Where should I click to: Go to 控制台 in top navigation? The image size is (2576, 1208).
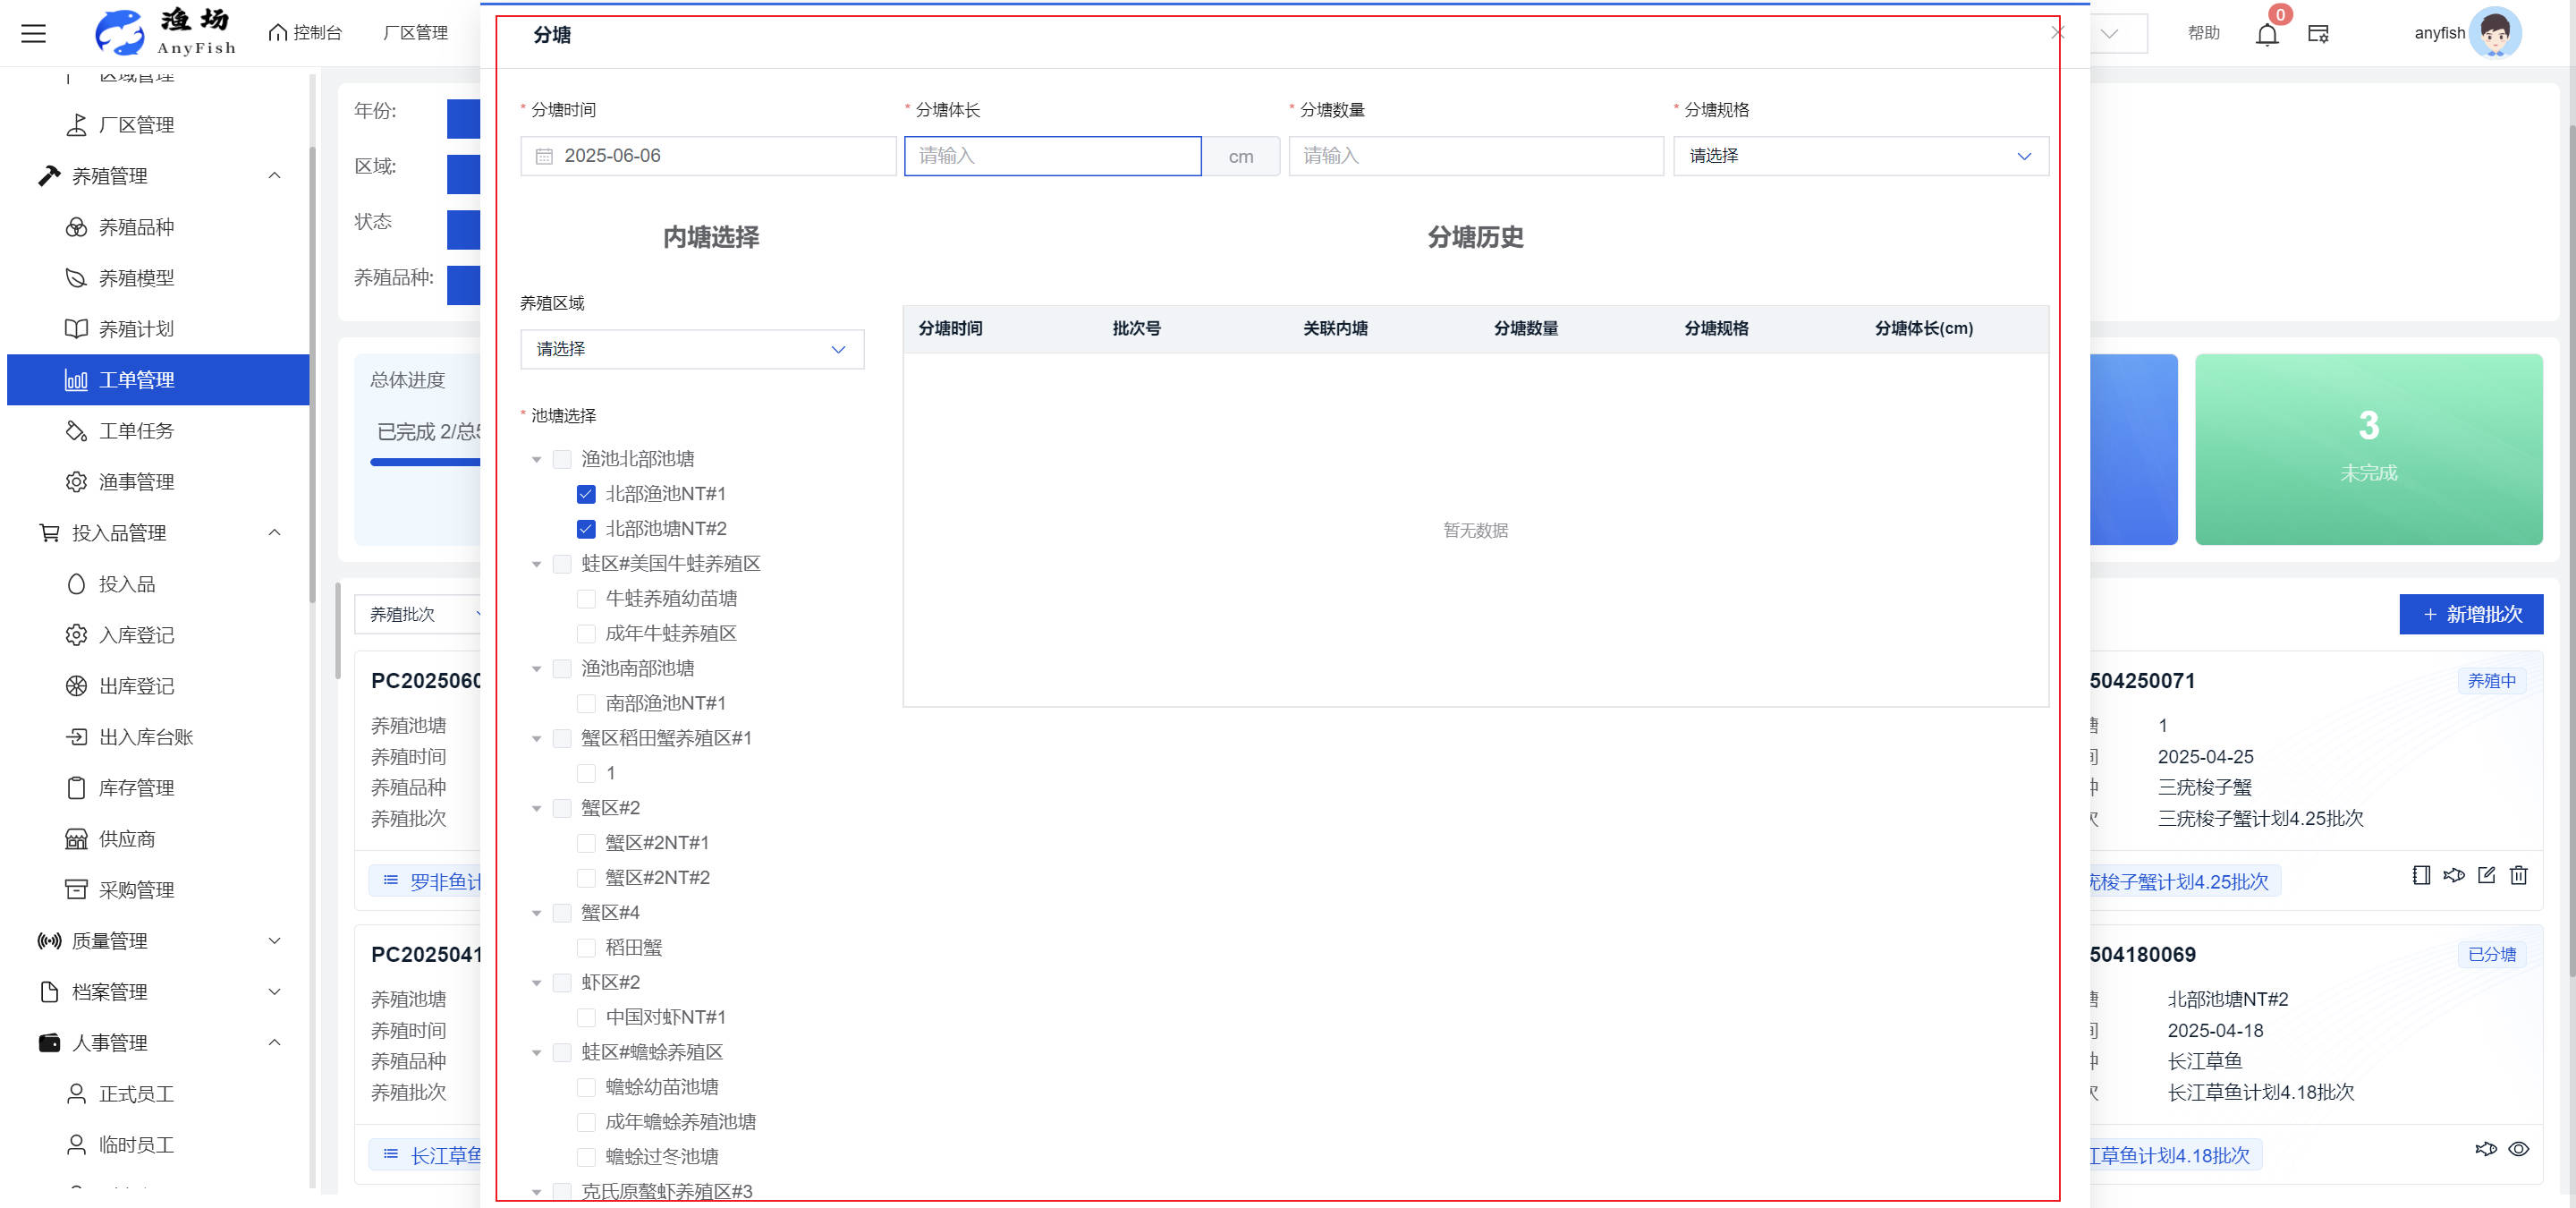[x=306, y=33]
